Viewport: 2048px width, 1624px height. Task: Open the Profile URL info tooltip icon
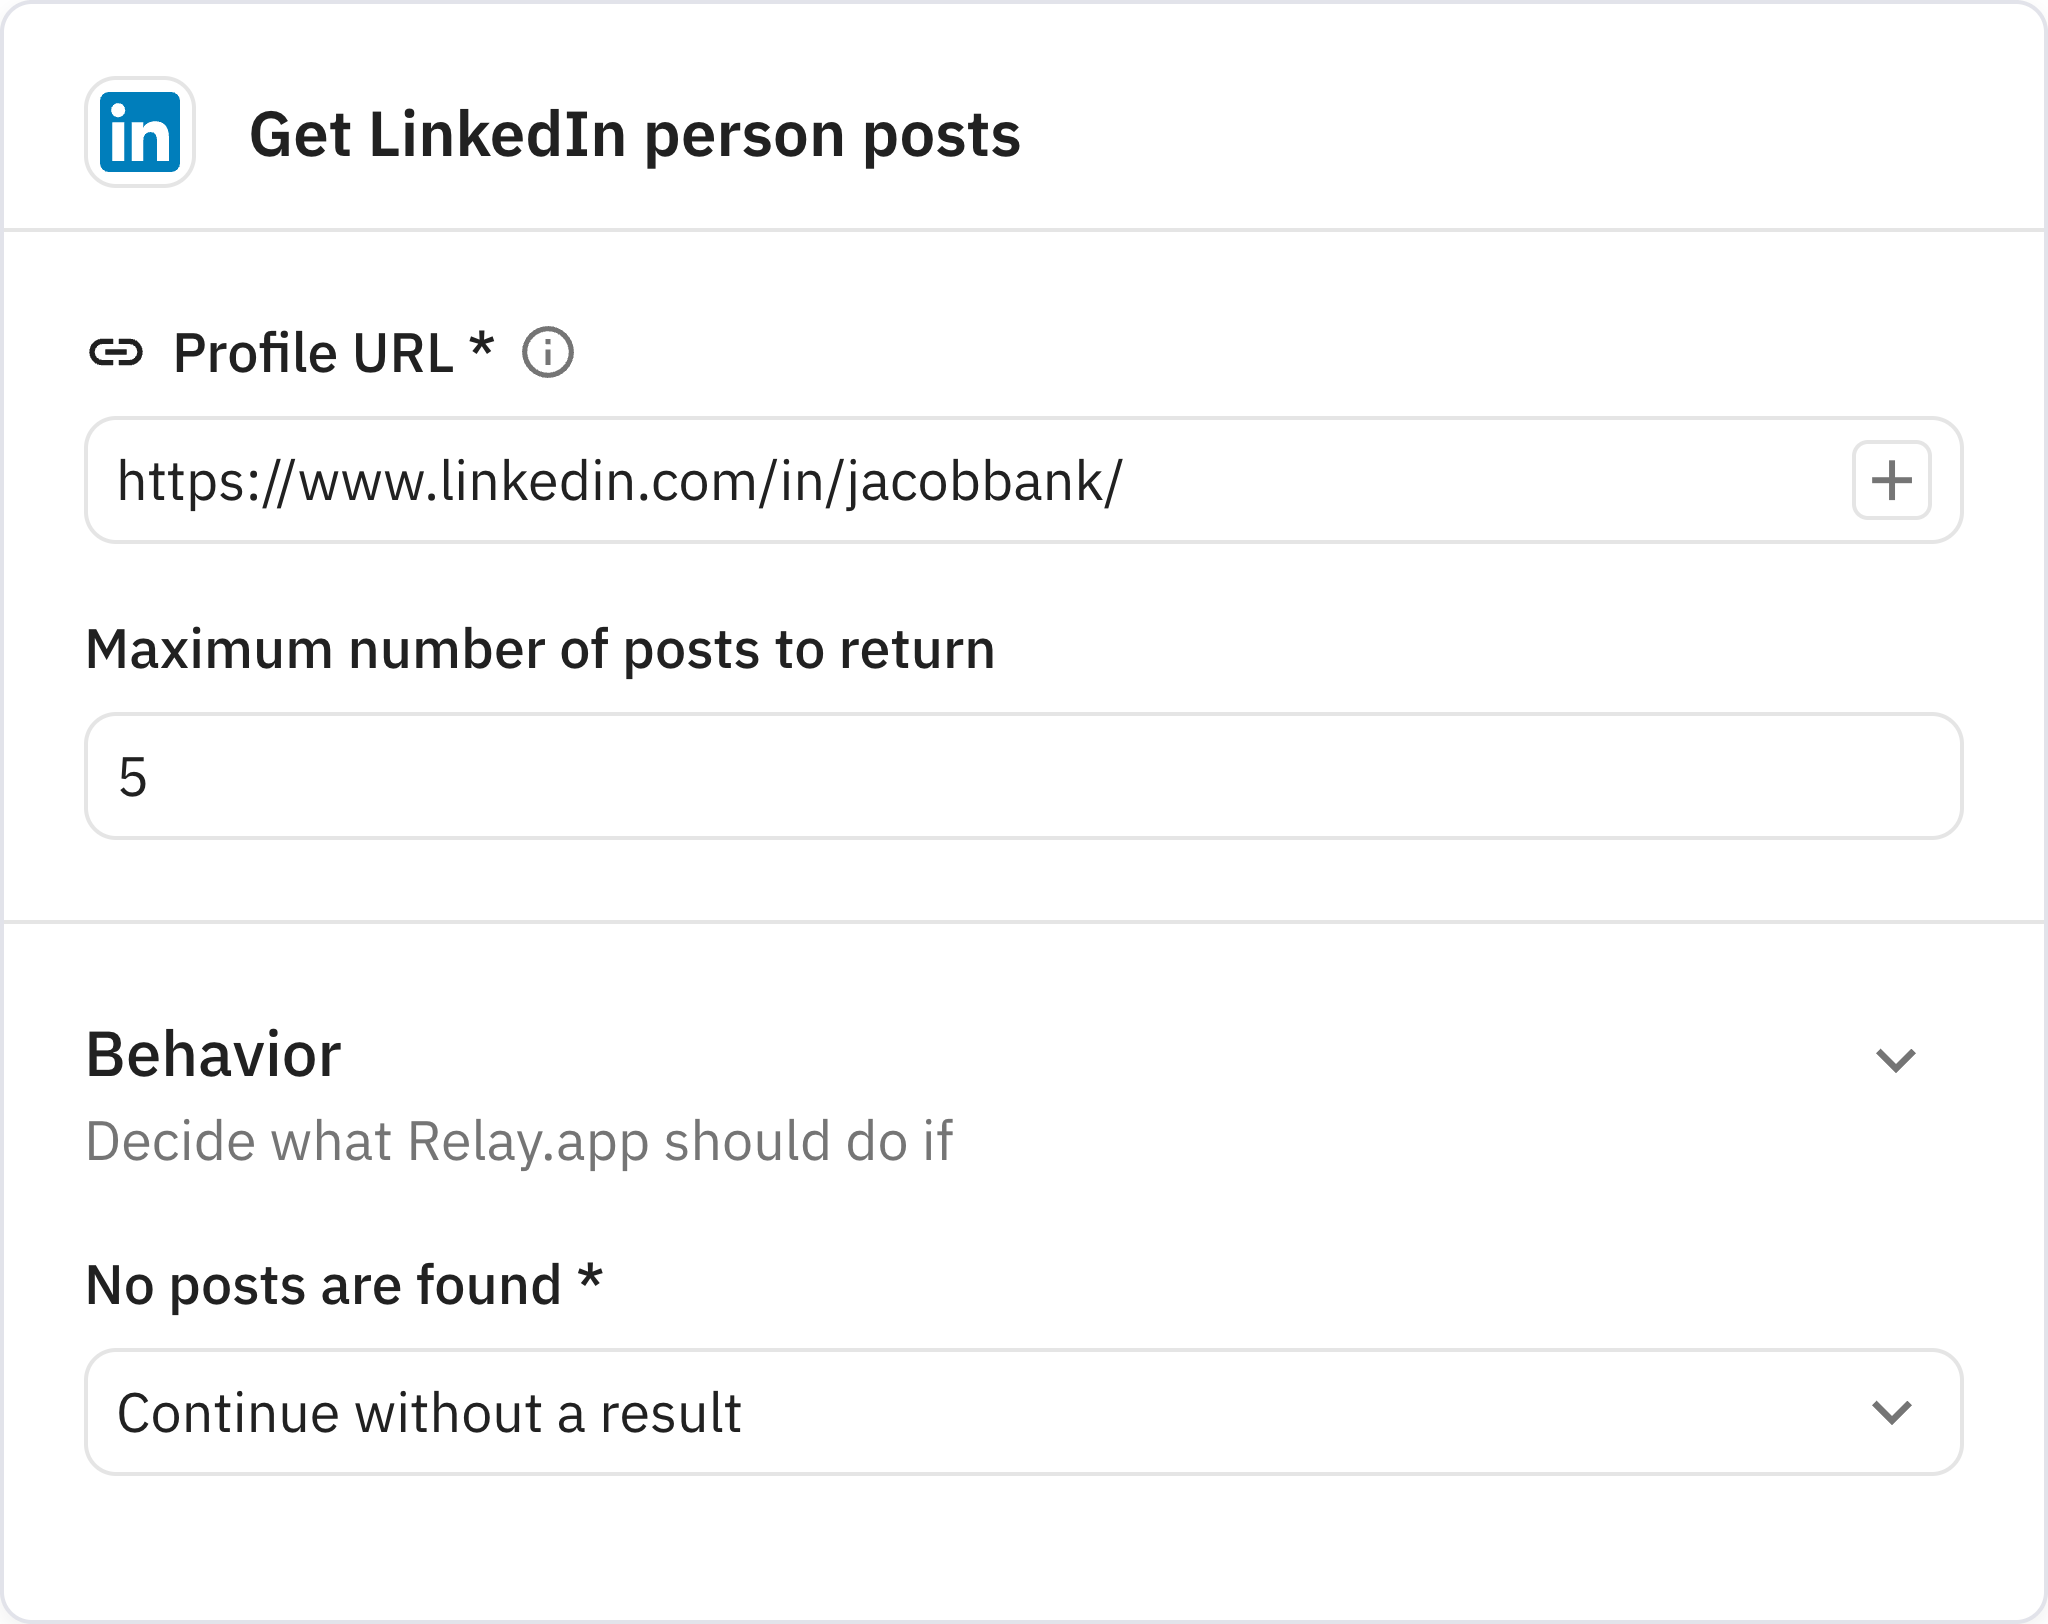(x=548, y=352)
